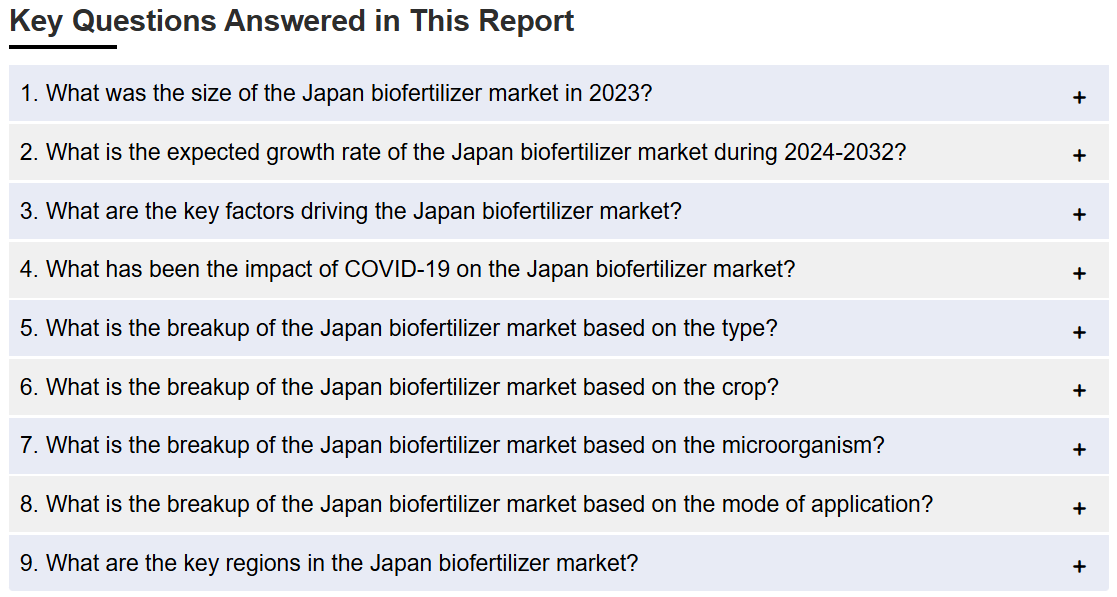This screenshot has width=1117, height=597.
Task: Toggle plus icon for COVID-19 impact question
Action: pyautogui.click(x=1079, y=274)
